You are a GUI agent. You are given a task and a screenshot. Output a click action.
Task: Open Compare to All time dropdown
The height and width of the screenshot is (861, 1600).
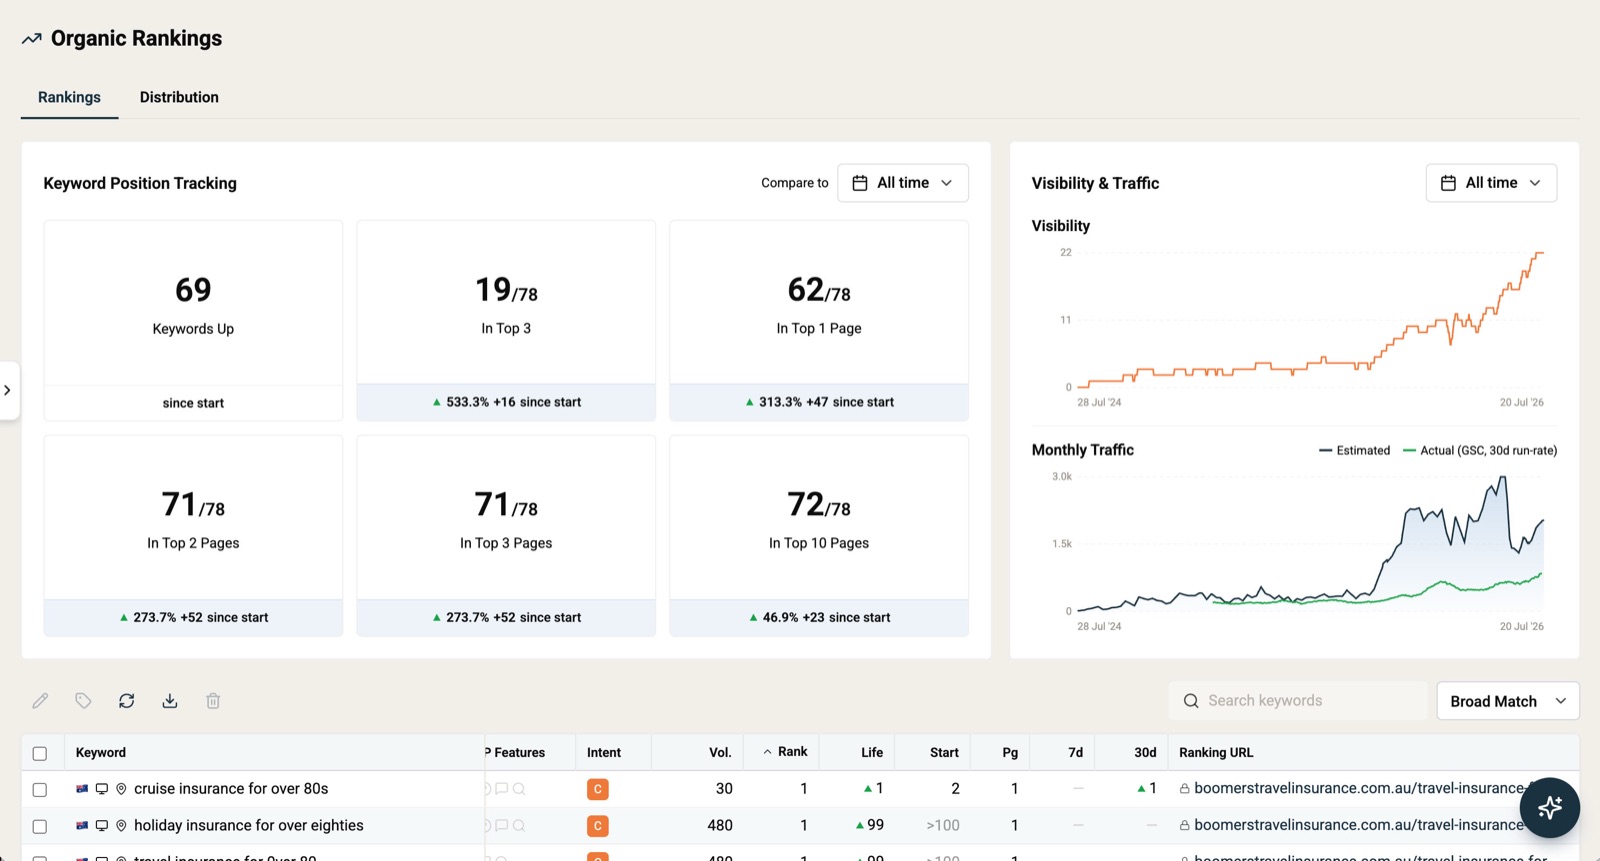pyautogui.click(x=903, y=183)
